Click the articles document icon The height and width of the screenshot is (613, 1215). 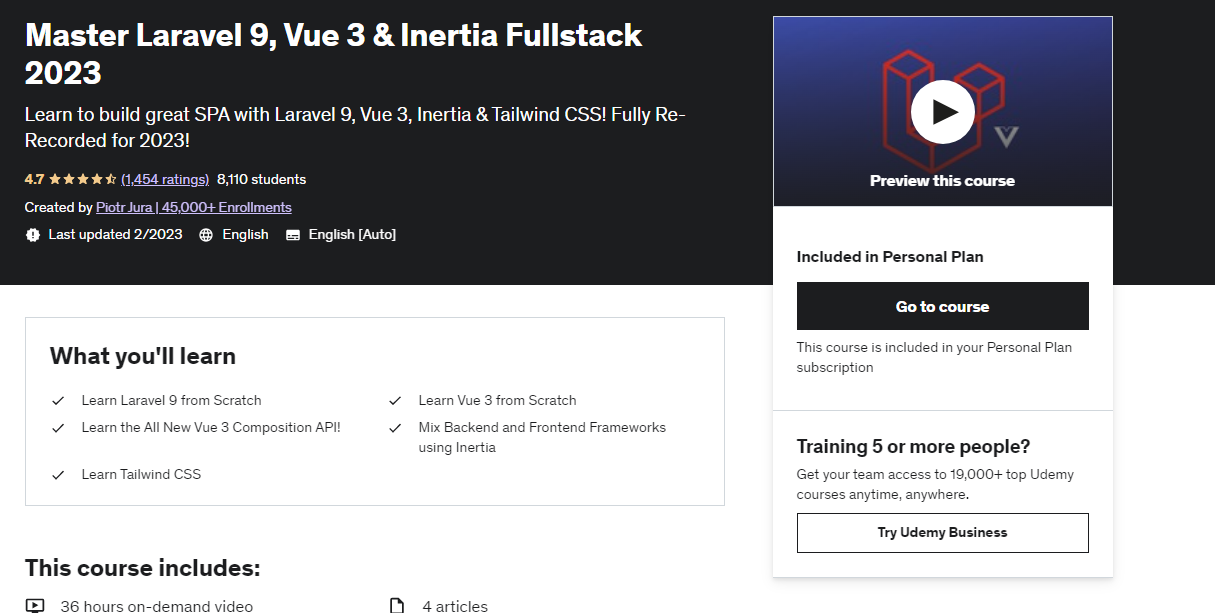coord(397,605)
